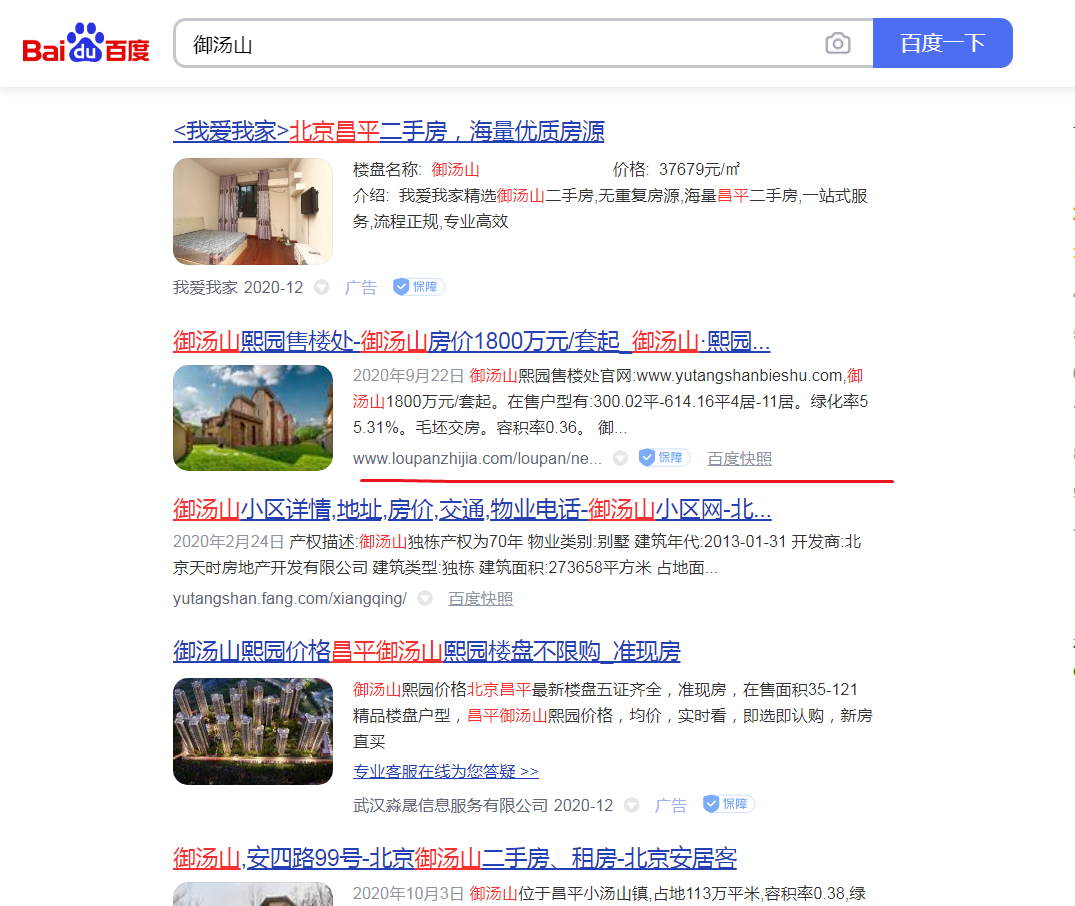Click 武汉淼晟信息服务有限公司 2020-12 text
1075x906 pixels.
click(x=483, y=805)
